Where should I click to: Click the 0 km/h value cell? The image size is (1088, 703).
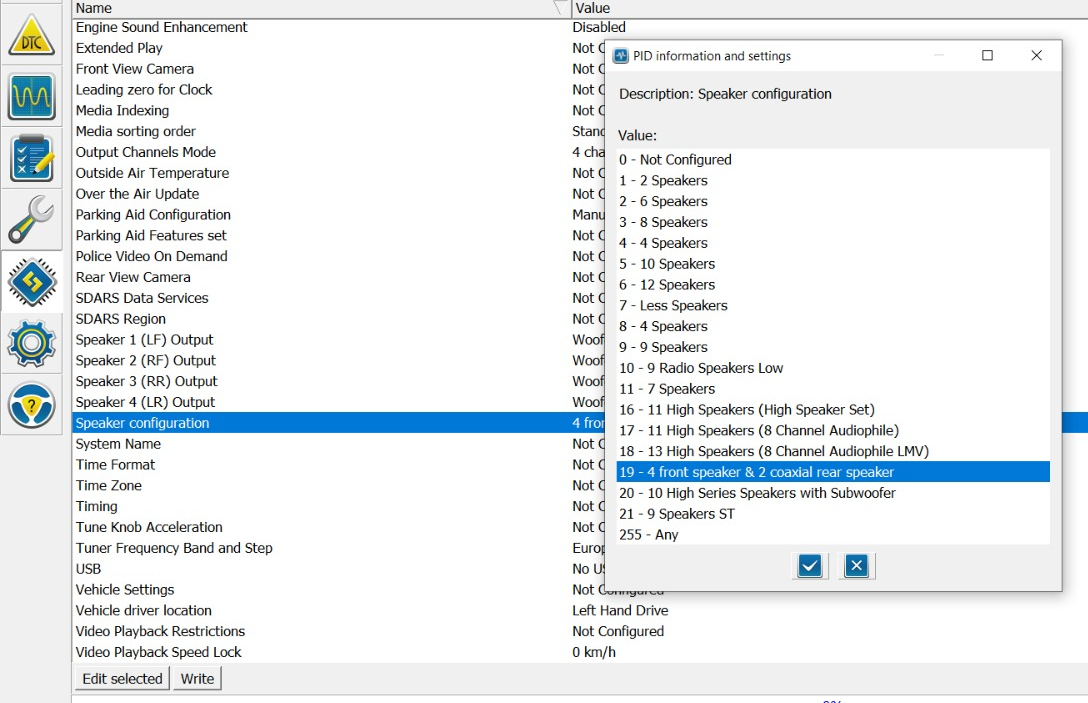[x=594, y=652]
